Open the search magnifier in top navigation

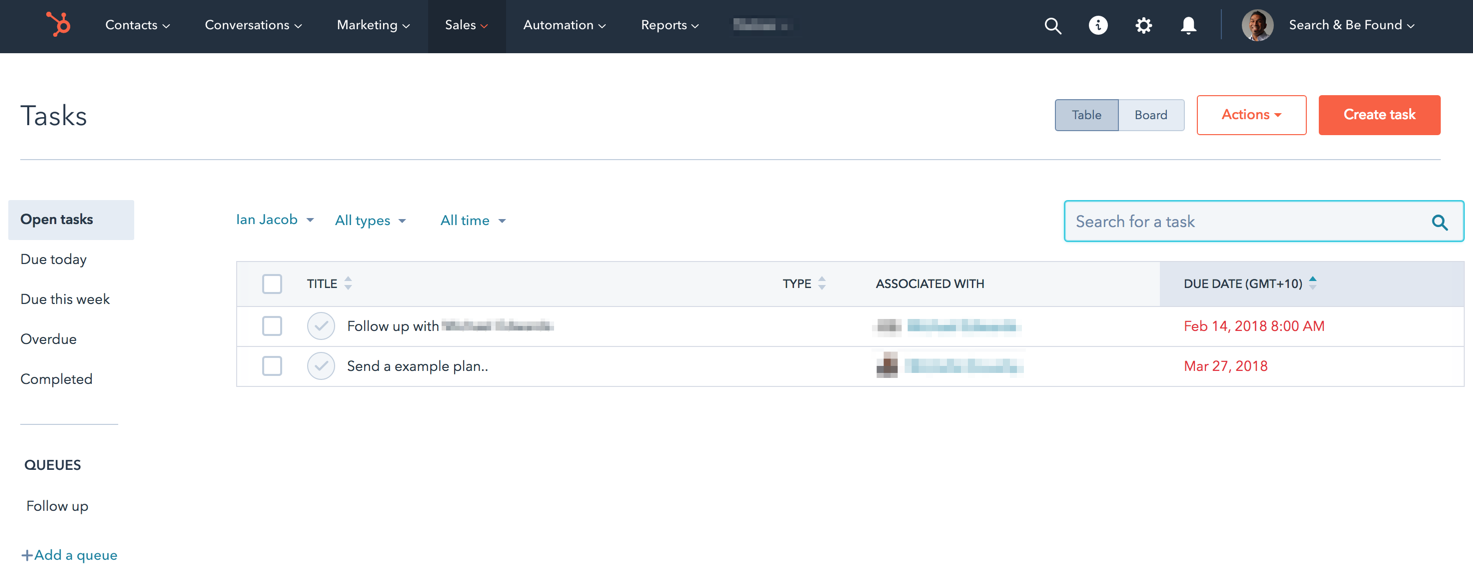[x=1053, y=26]
